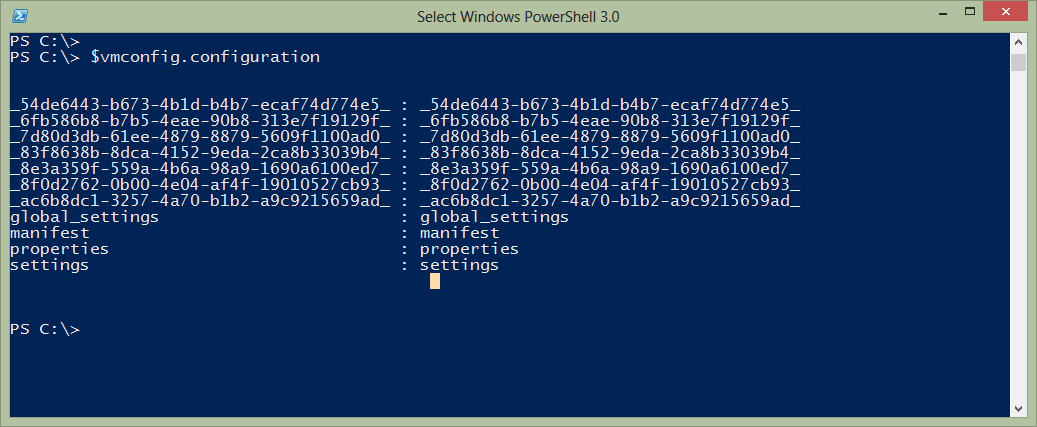This screenshot has height=427, width=1037.
Task: Click the last PS C:\> prompt line
Action: tap(45, 329)
